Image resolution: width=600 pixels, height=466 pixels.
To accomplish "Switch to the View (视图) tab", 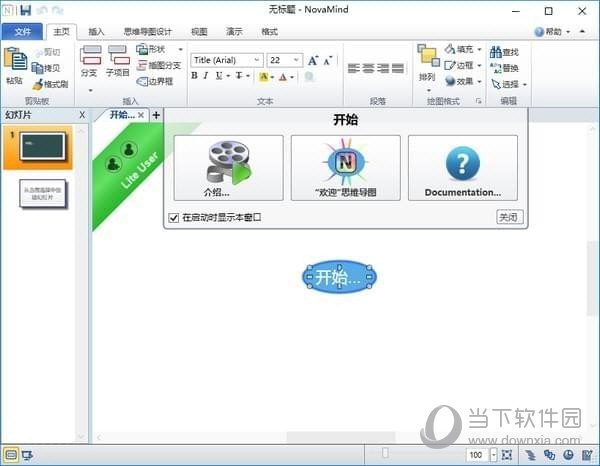I will [199, 32].
